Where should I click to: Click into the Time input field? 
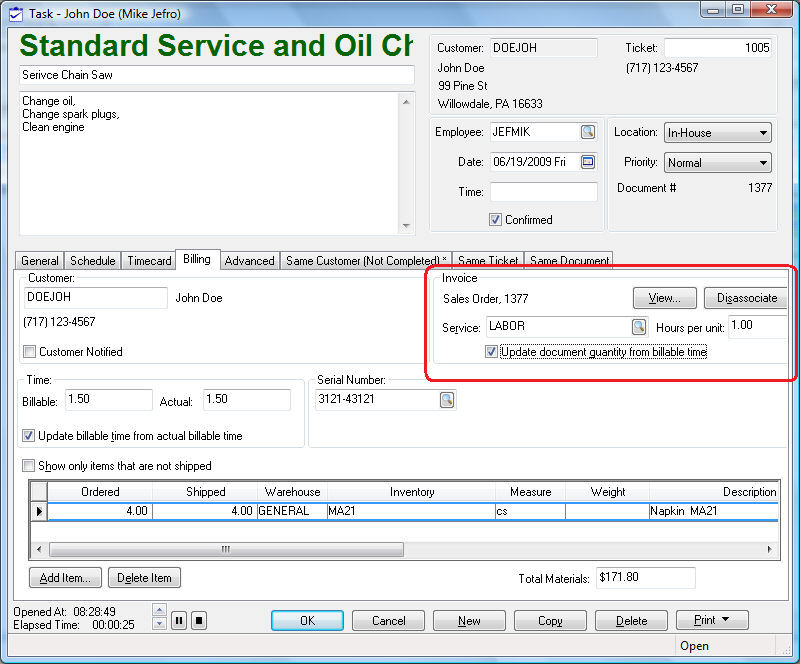pos(543,192)
